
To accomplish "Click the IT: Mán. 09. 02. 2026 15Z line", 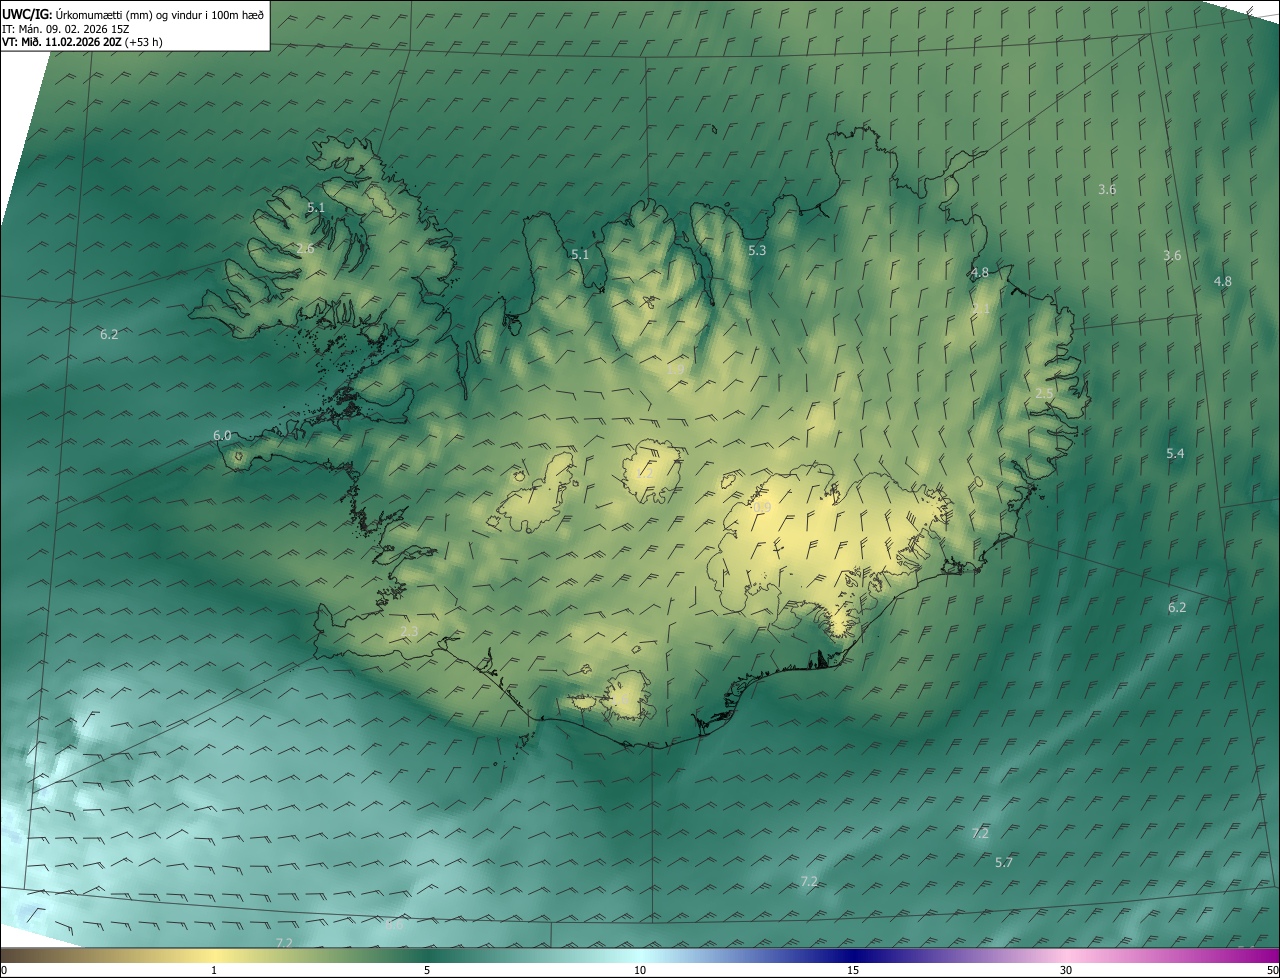I will click(x=66, y=28).
